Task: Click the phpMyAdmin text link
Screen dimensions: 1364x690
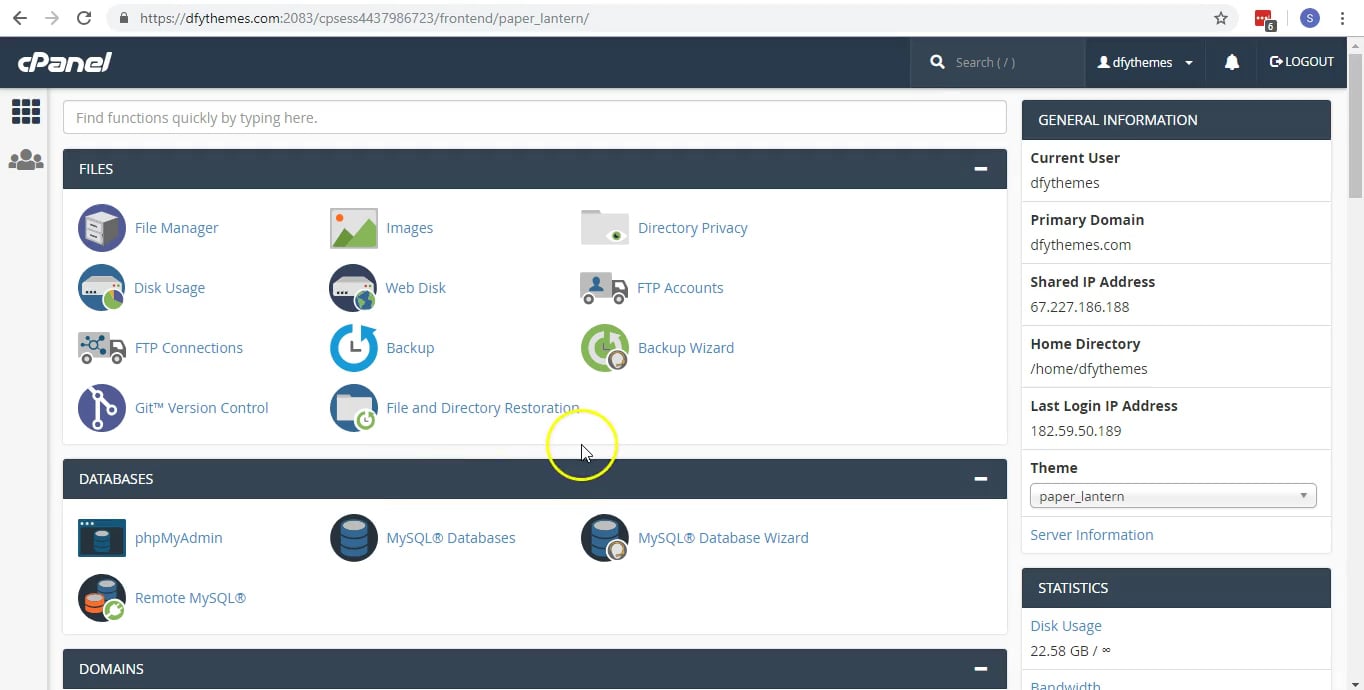Action: click(x=179, y=538)
